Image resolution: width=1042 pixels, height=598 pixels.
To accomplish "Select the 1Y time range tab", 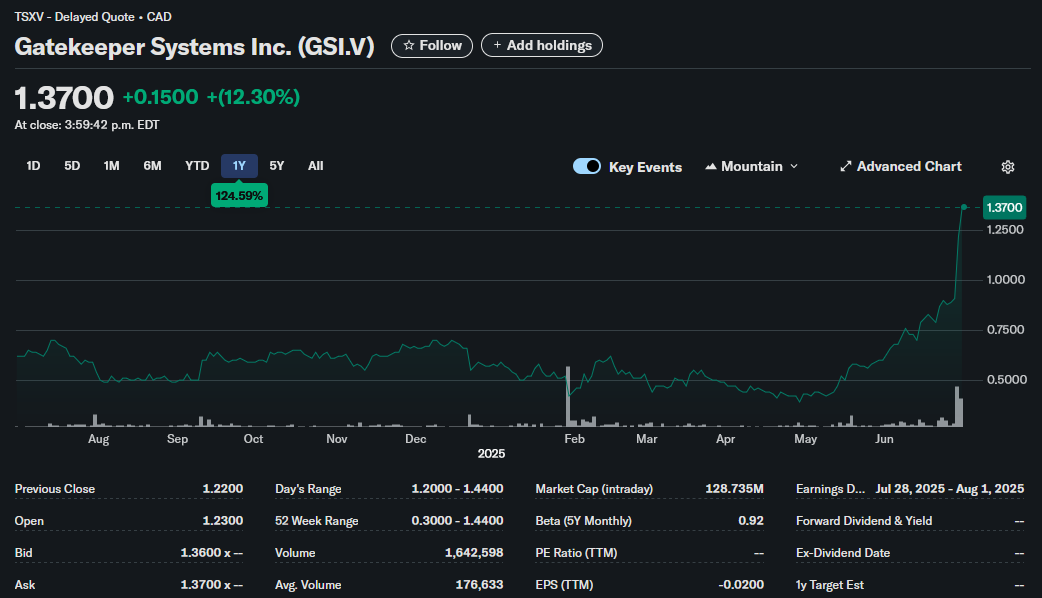I will tap(239, 166).
